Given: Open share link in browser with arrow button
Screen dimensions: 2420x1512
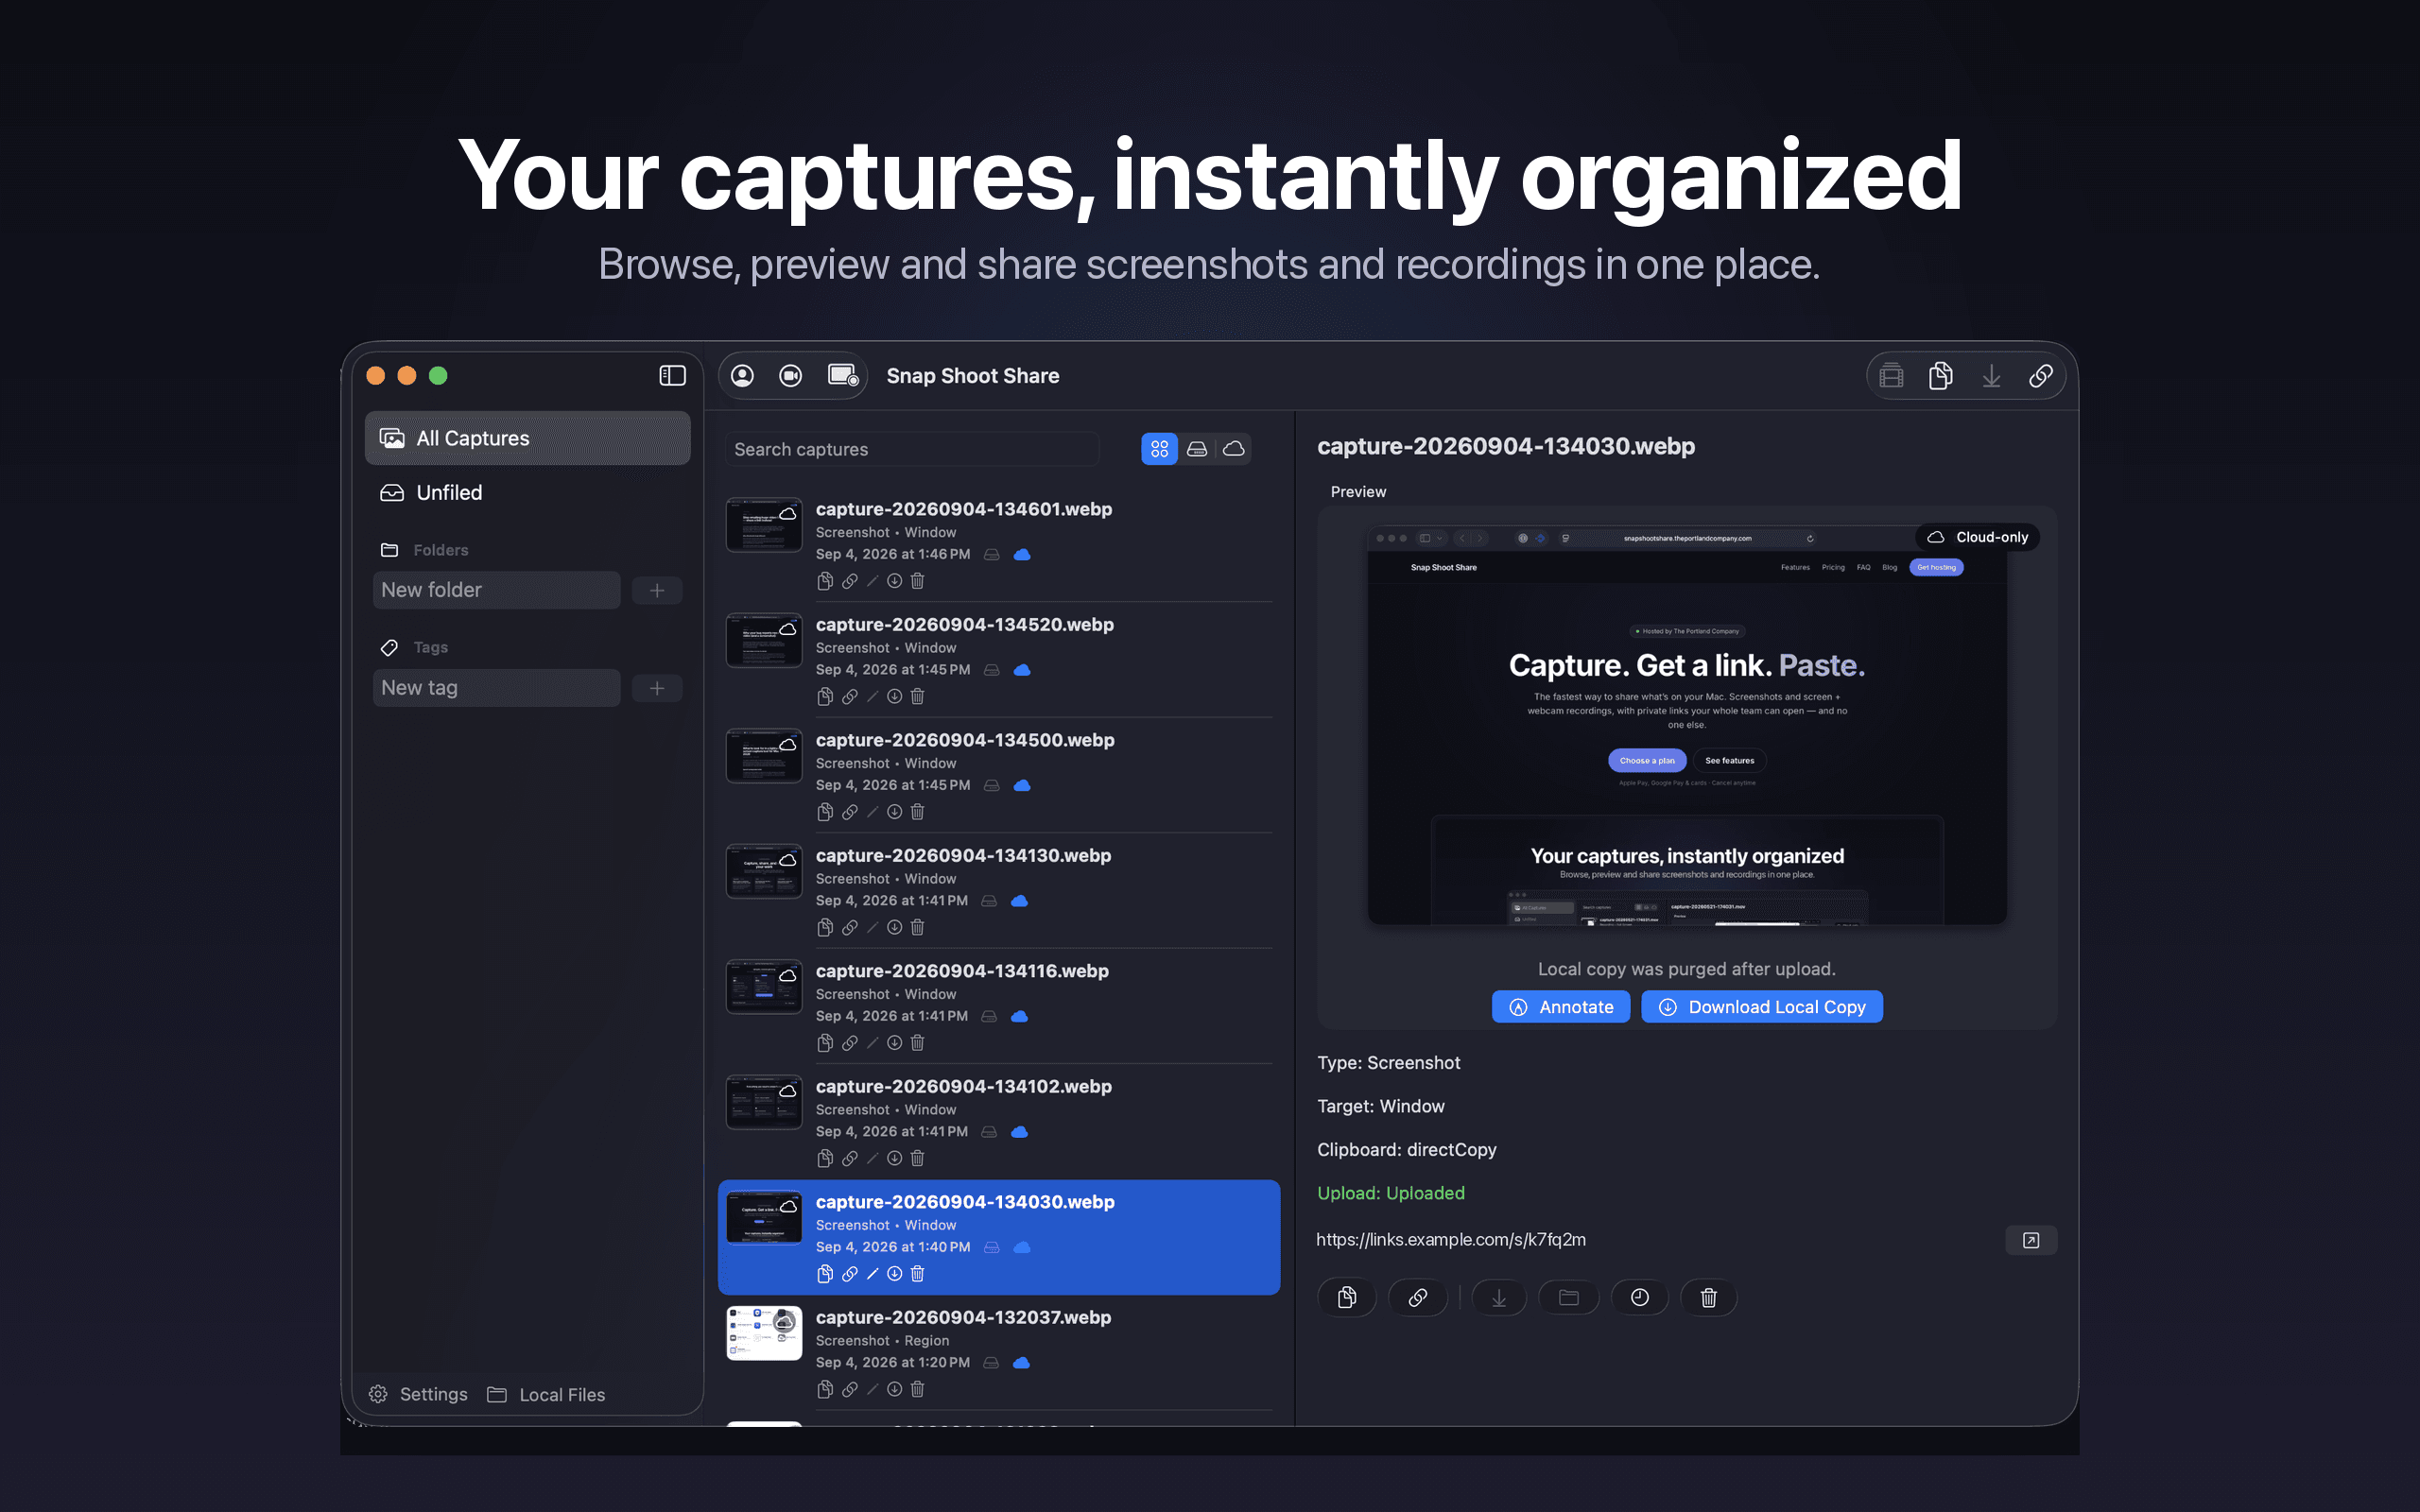Looking at the screenshot, I should point(2031,1240).
